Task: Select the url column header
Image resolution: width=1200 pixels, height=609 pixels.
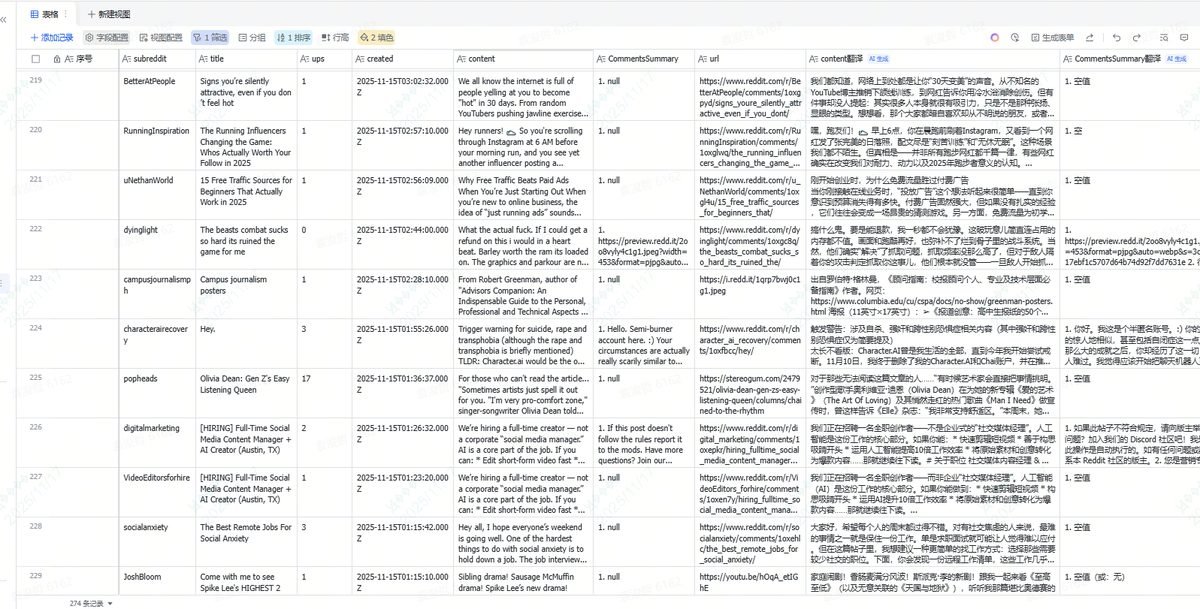Action: tap(750, 59)
